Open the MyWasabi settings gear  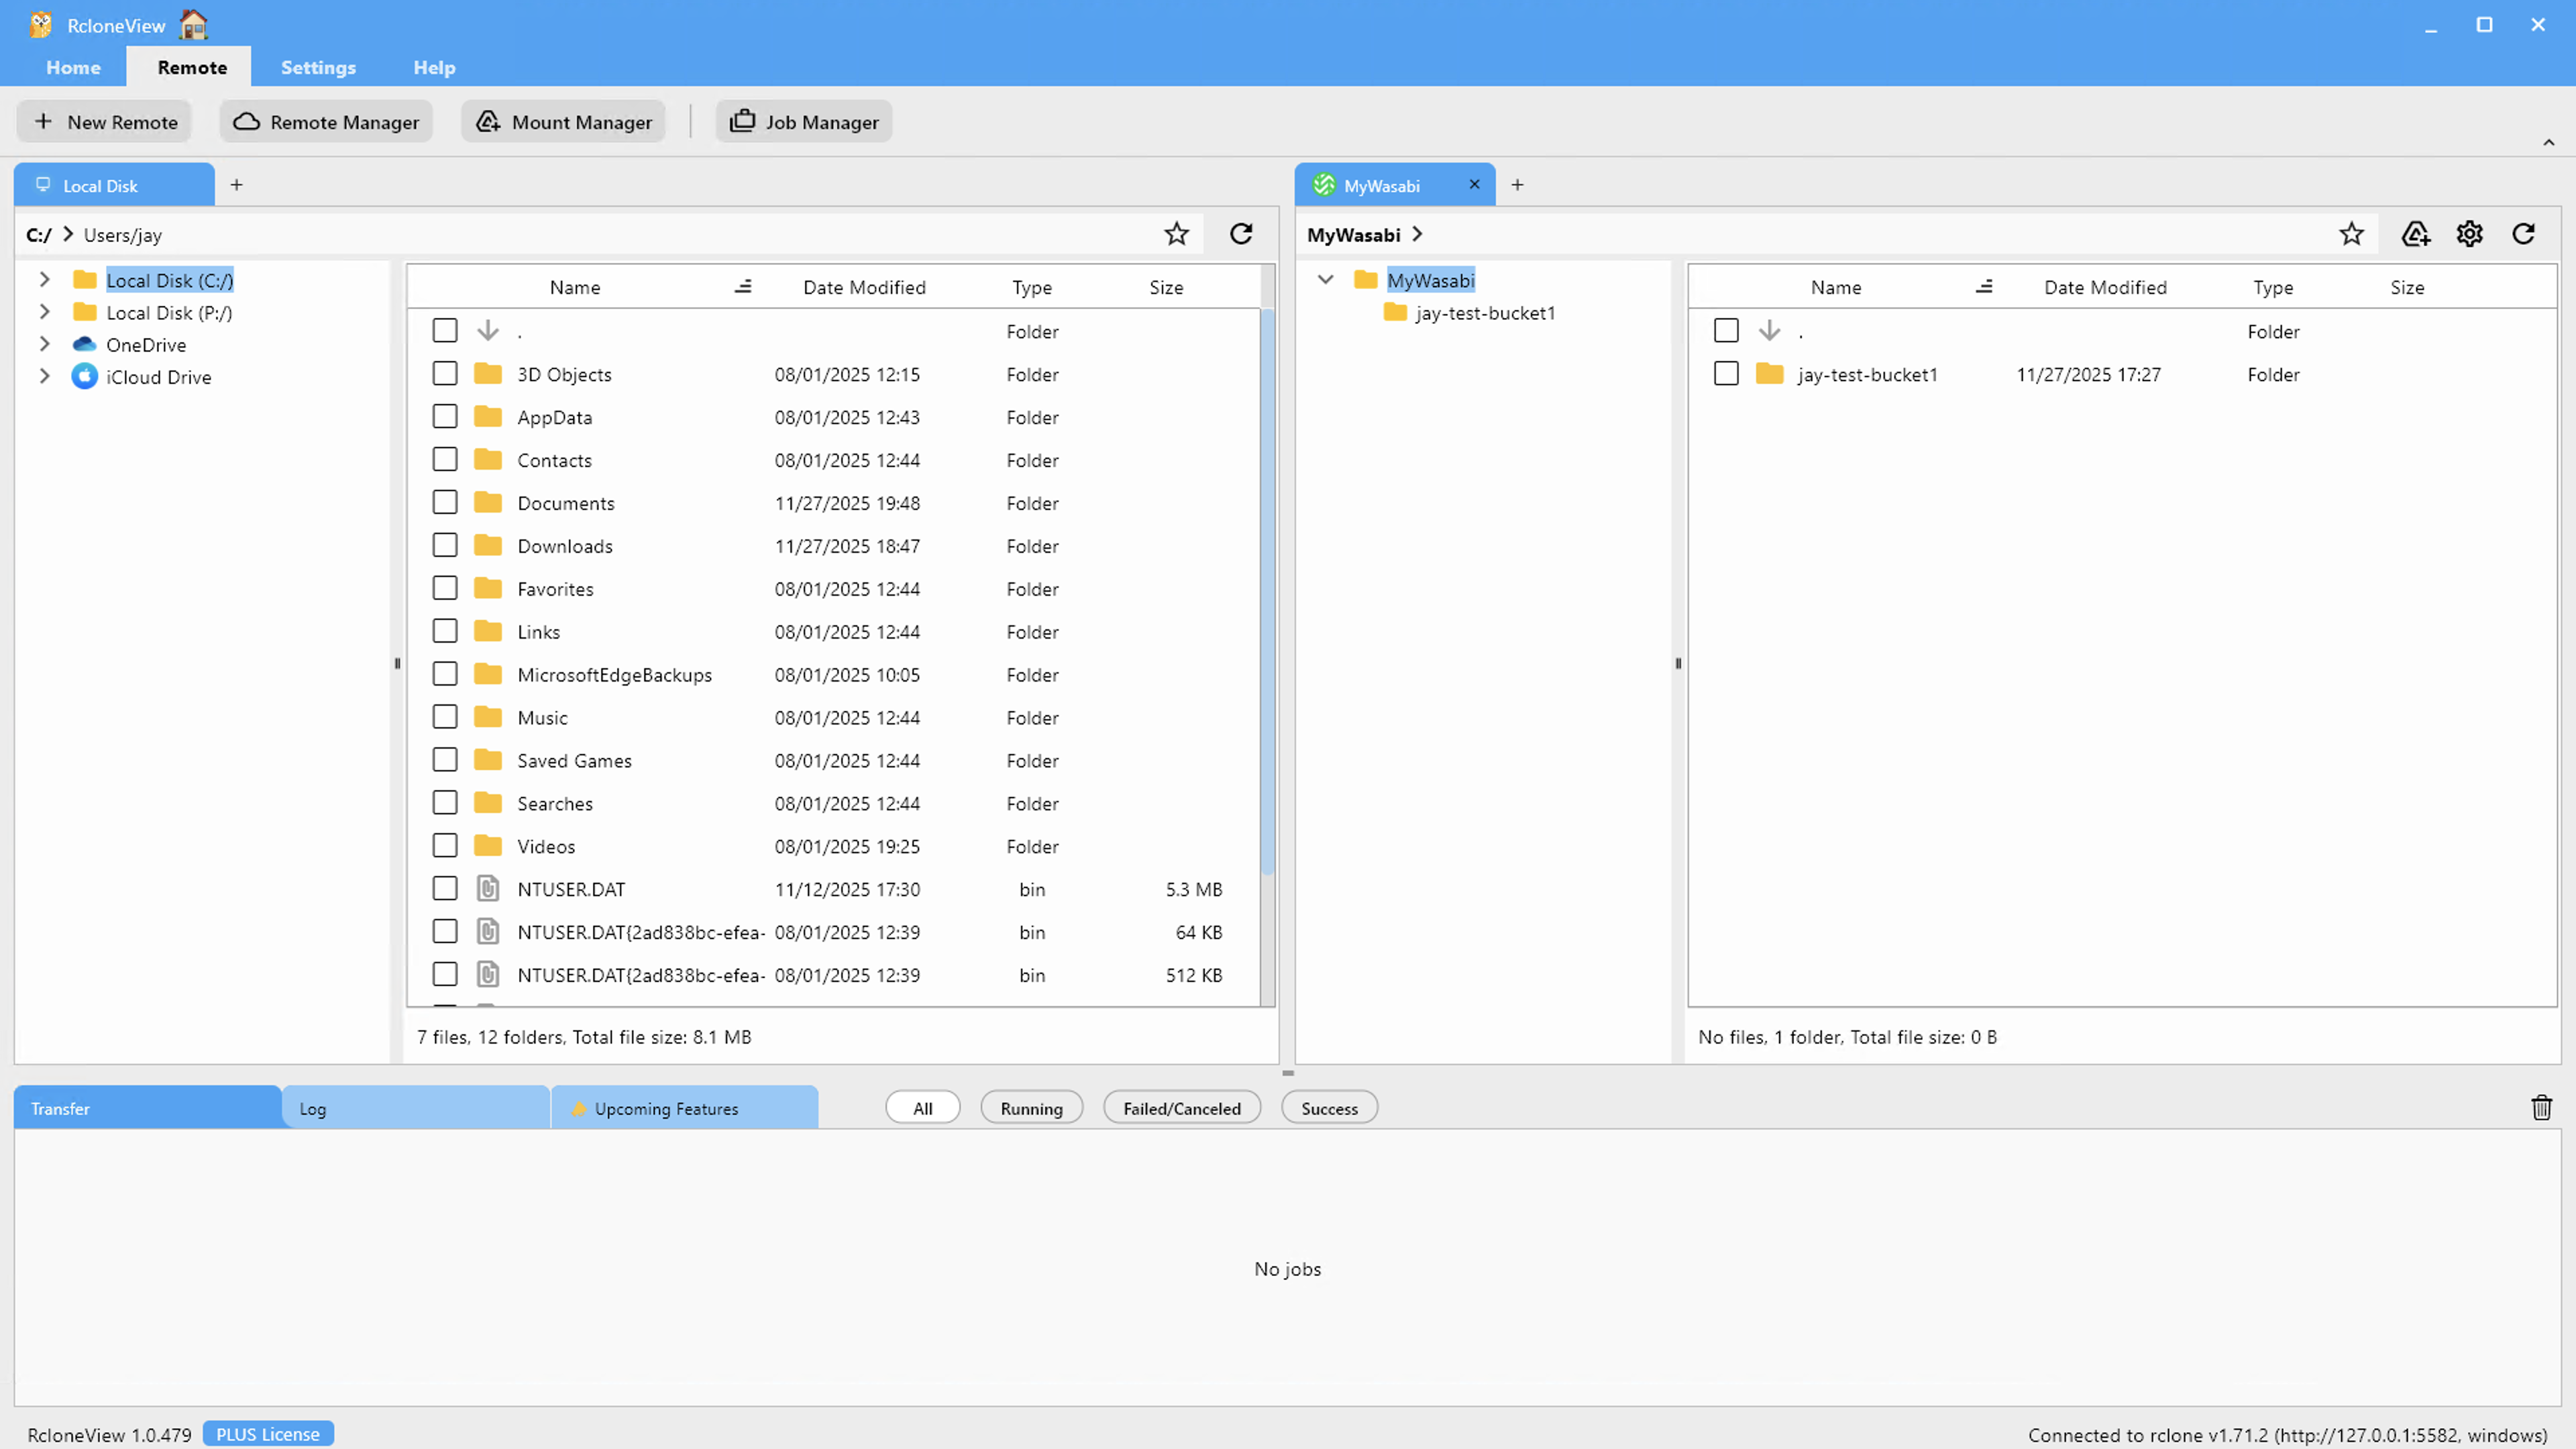2469,233
